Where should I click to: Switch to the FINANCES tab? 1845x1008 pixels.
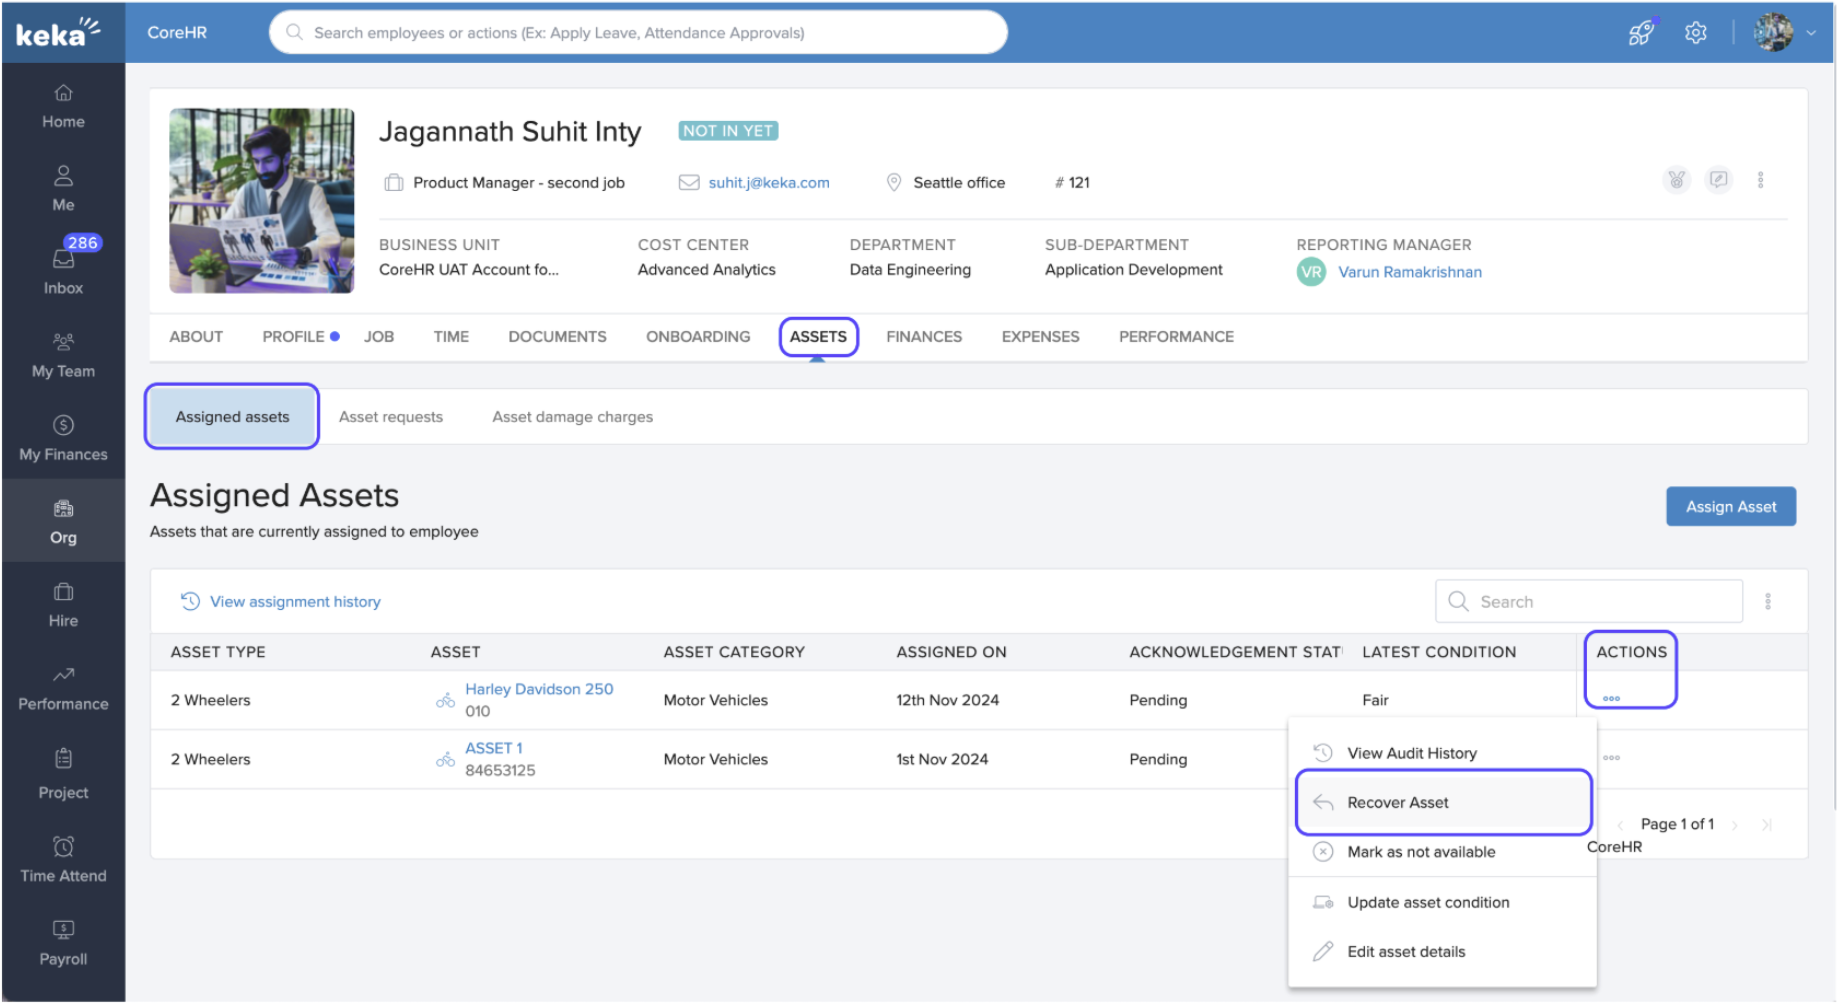pyautogui.click(x=923, y=337)
